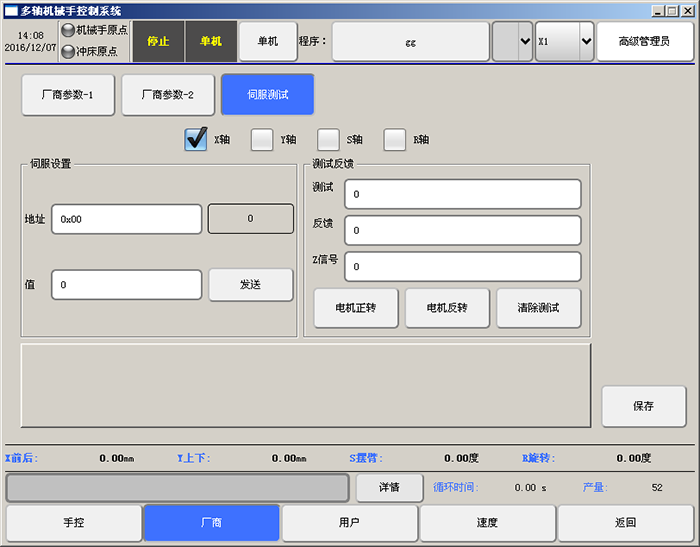Select the R轴 checkbox
This screenshot has width=700, height=547.
tap(396, 140)
